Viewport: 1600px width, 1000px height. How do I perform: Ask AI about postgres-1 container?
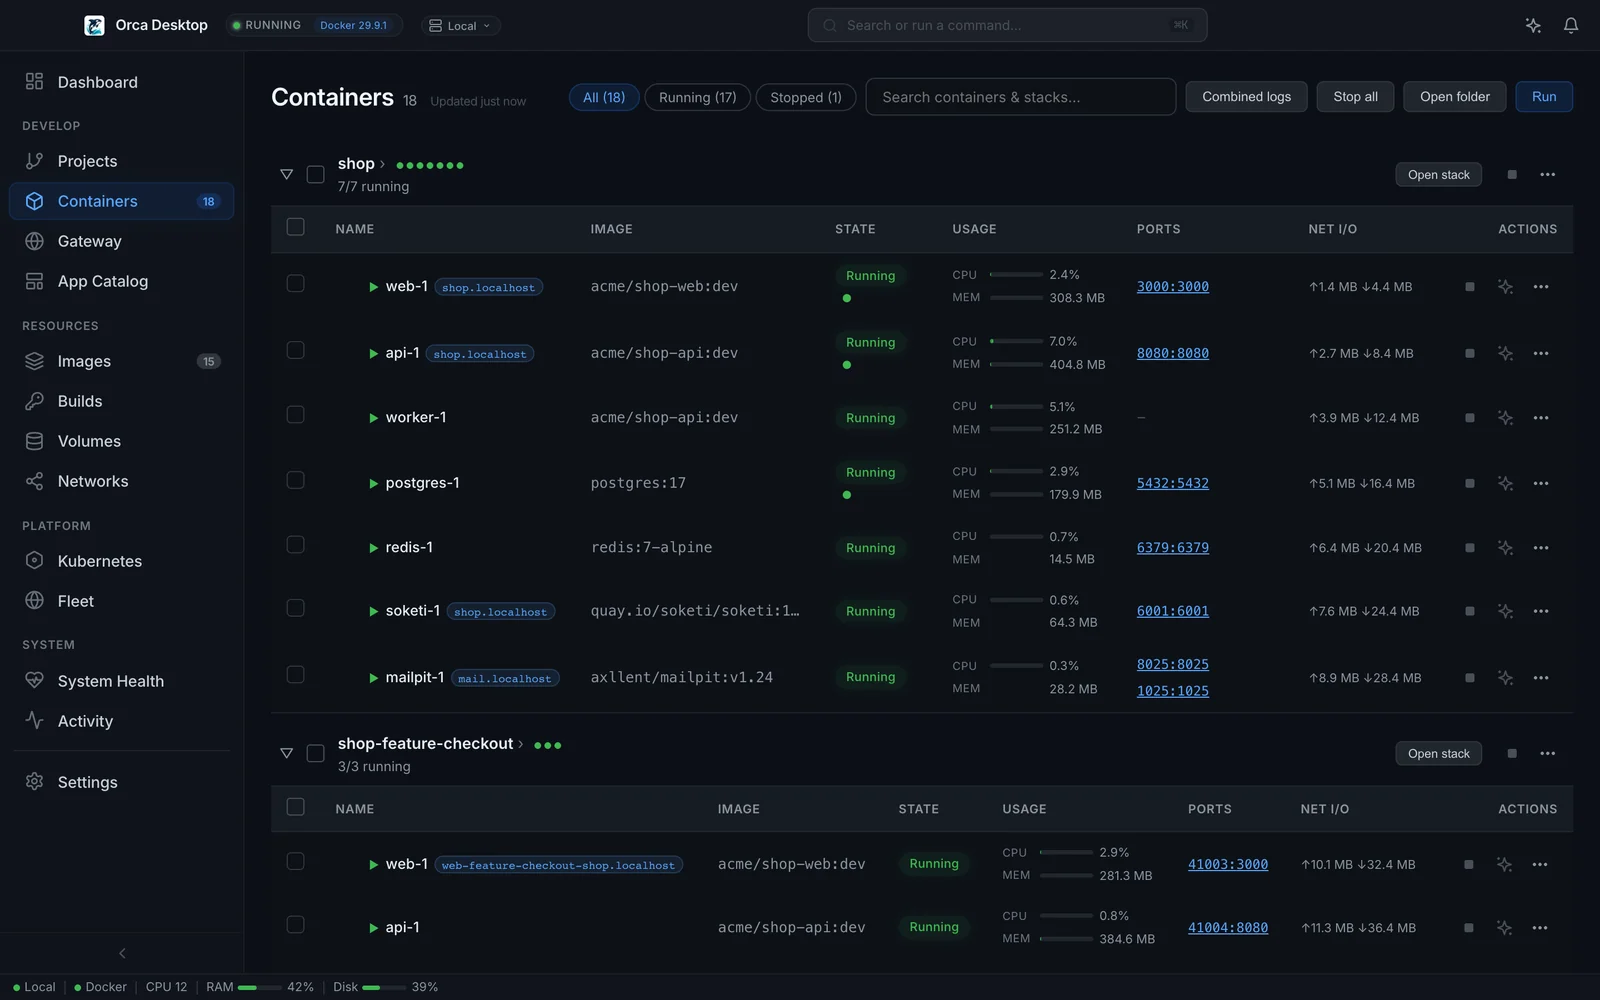[x=1505, y=483]
